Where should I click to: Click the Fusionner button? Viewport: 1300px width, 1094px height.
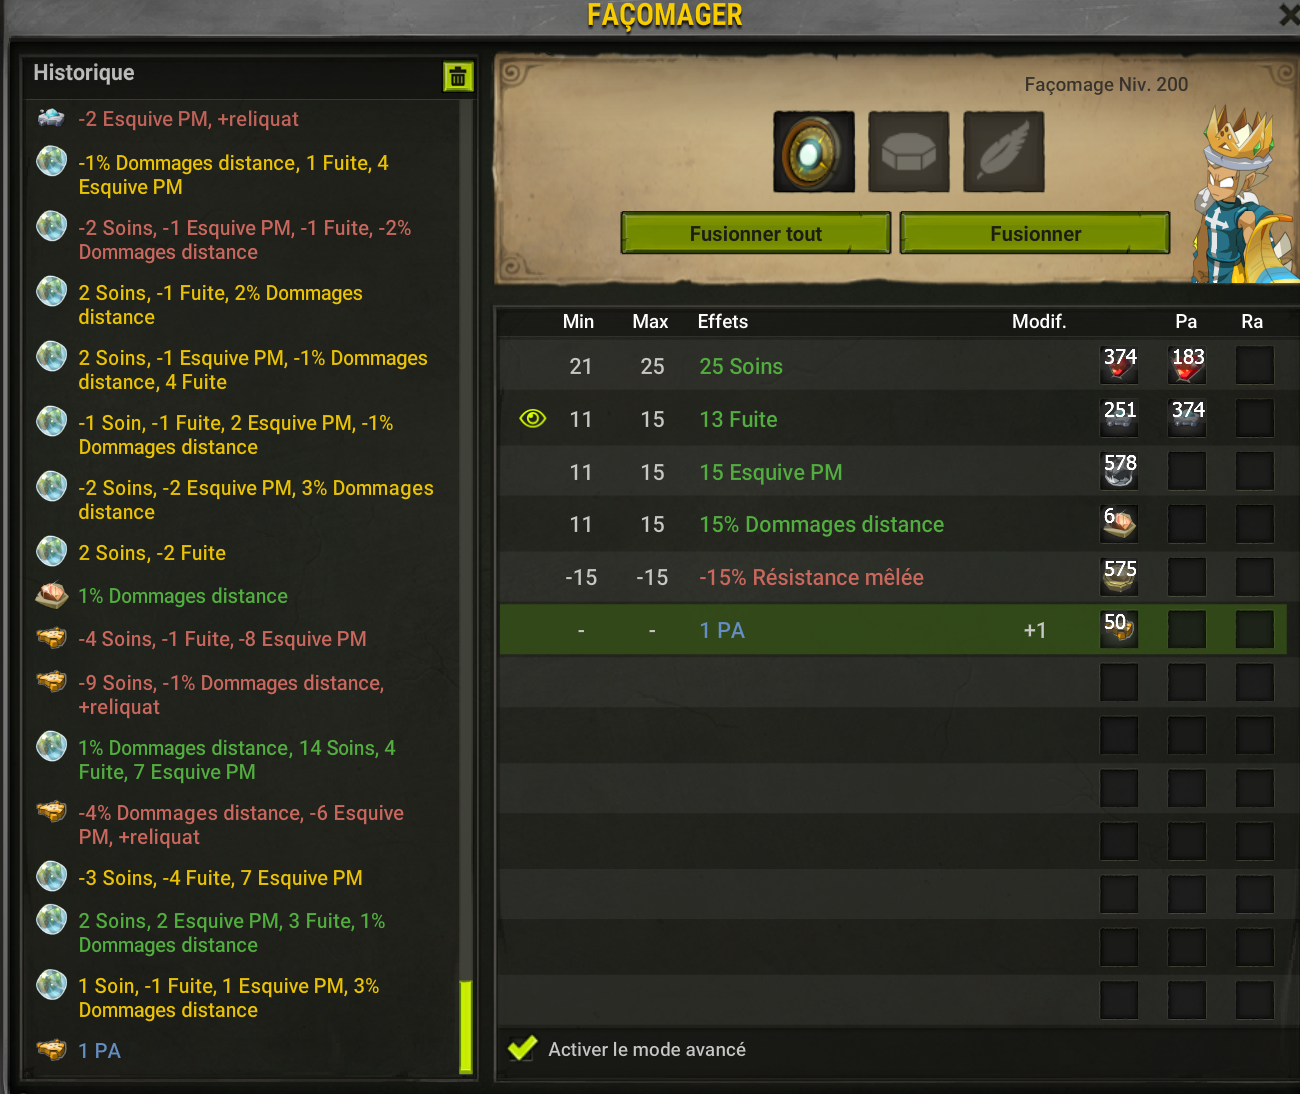click(x=1035, y=233)
